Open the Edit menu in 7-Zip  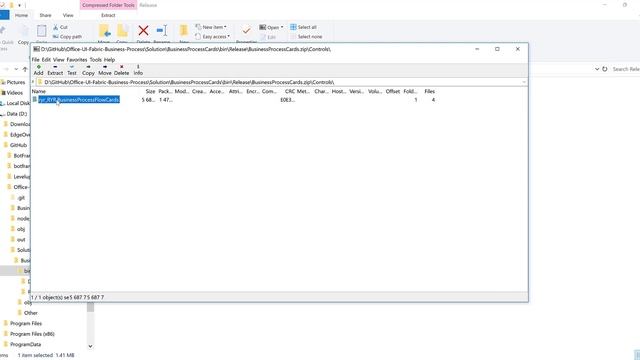(x=46, y=60)
